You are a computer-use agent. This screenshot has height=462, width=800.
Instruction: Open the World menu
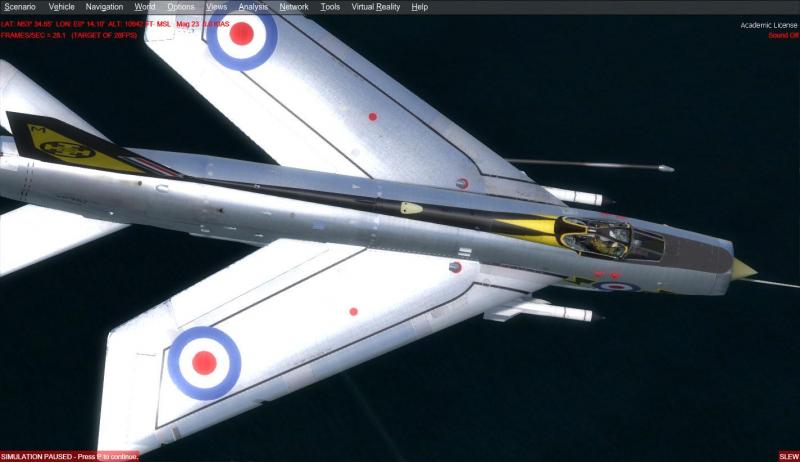(145, 7)
